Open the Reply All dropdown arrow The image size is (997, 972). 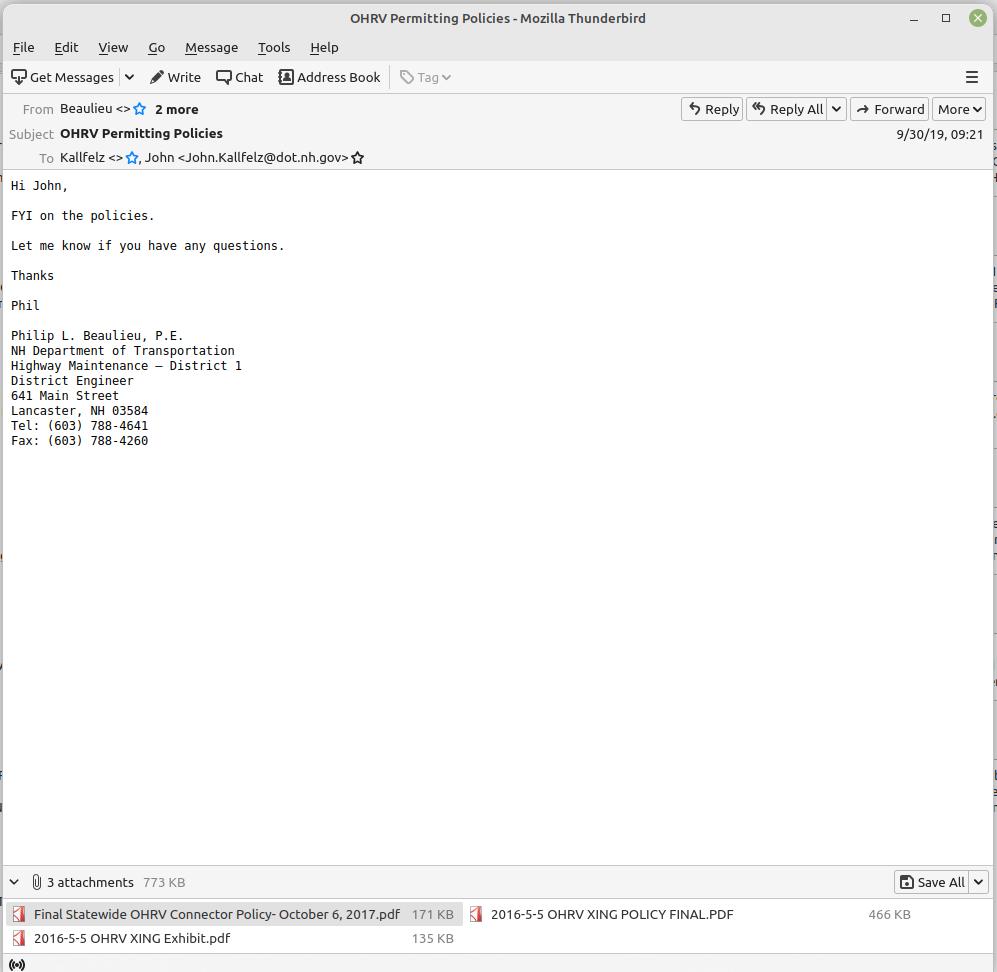(x=836, y=109)
